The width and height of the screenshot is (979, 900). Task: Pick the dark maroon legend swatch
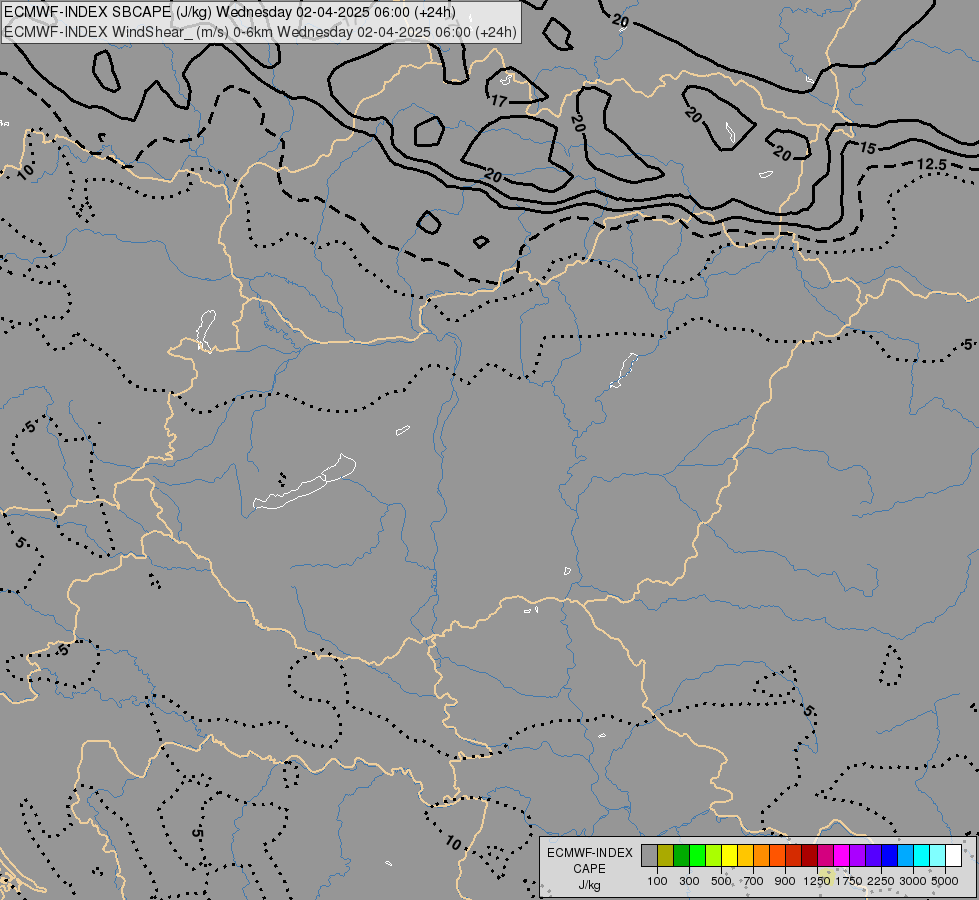click(x=810, y=856)
